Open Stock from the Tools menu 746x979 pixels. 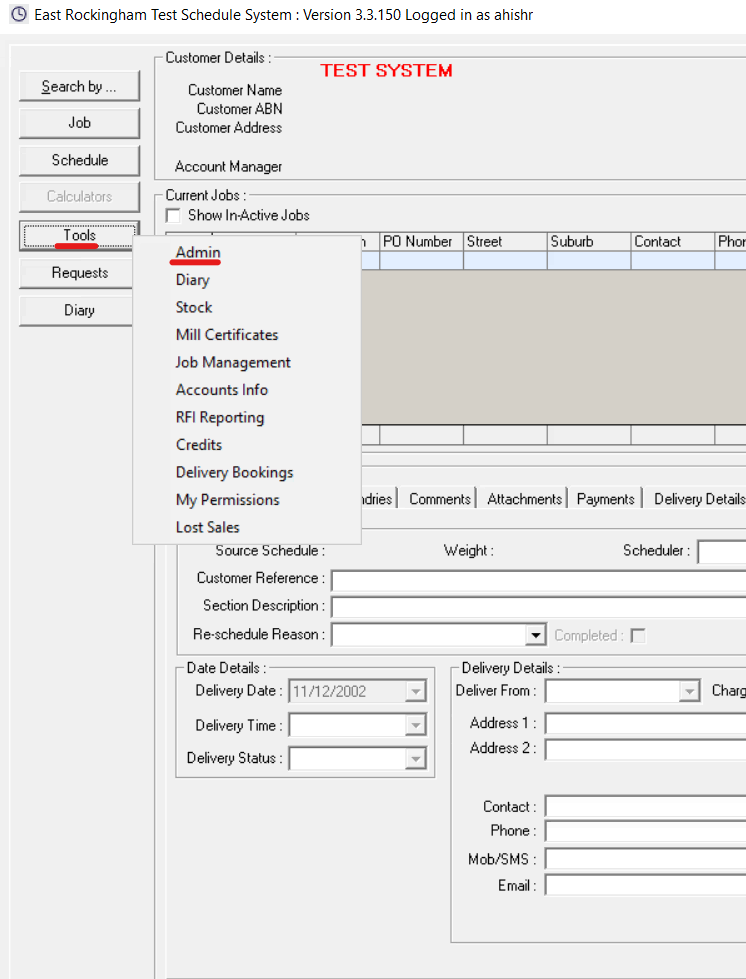pos(194,307)
